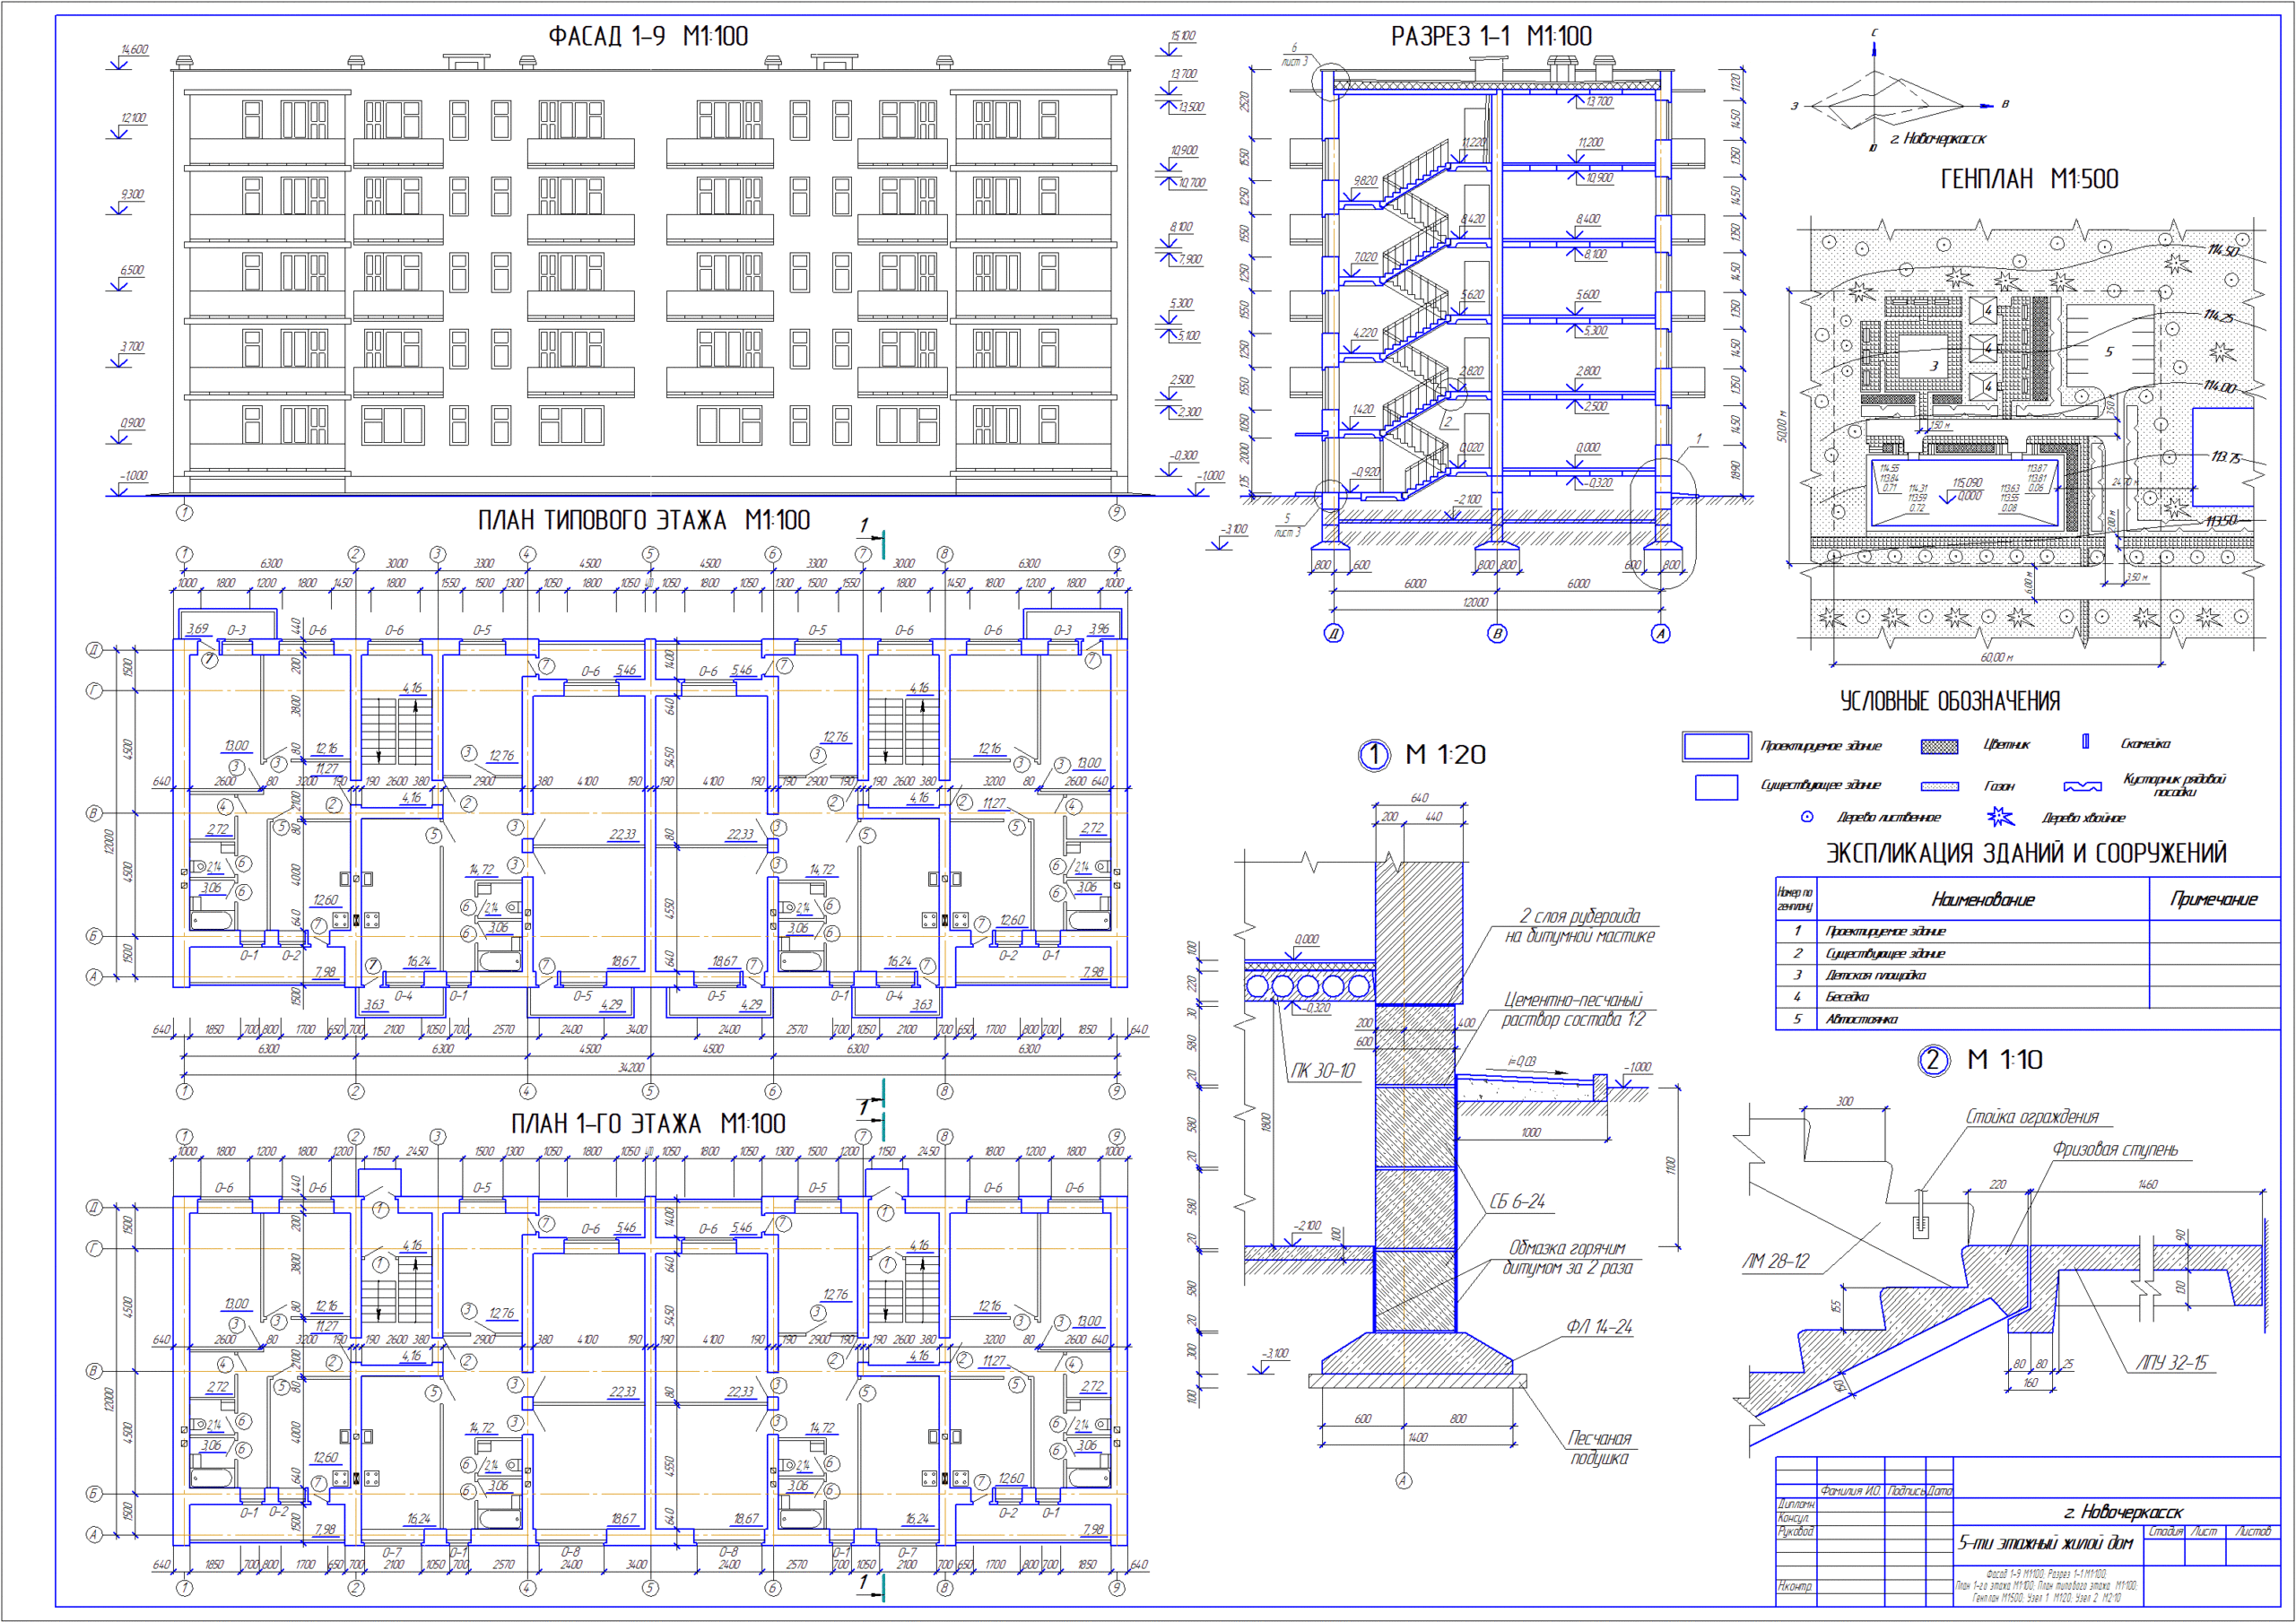
Task: Click the 'Беседка' table row
Action: click(x=2028, y=997)
